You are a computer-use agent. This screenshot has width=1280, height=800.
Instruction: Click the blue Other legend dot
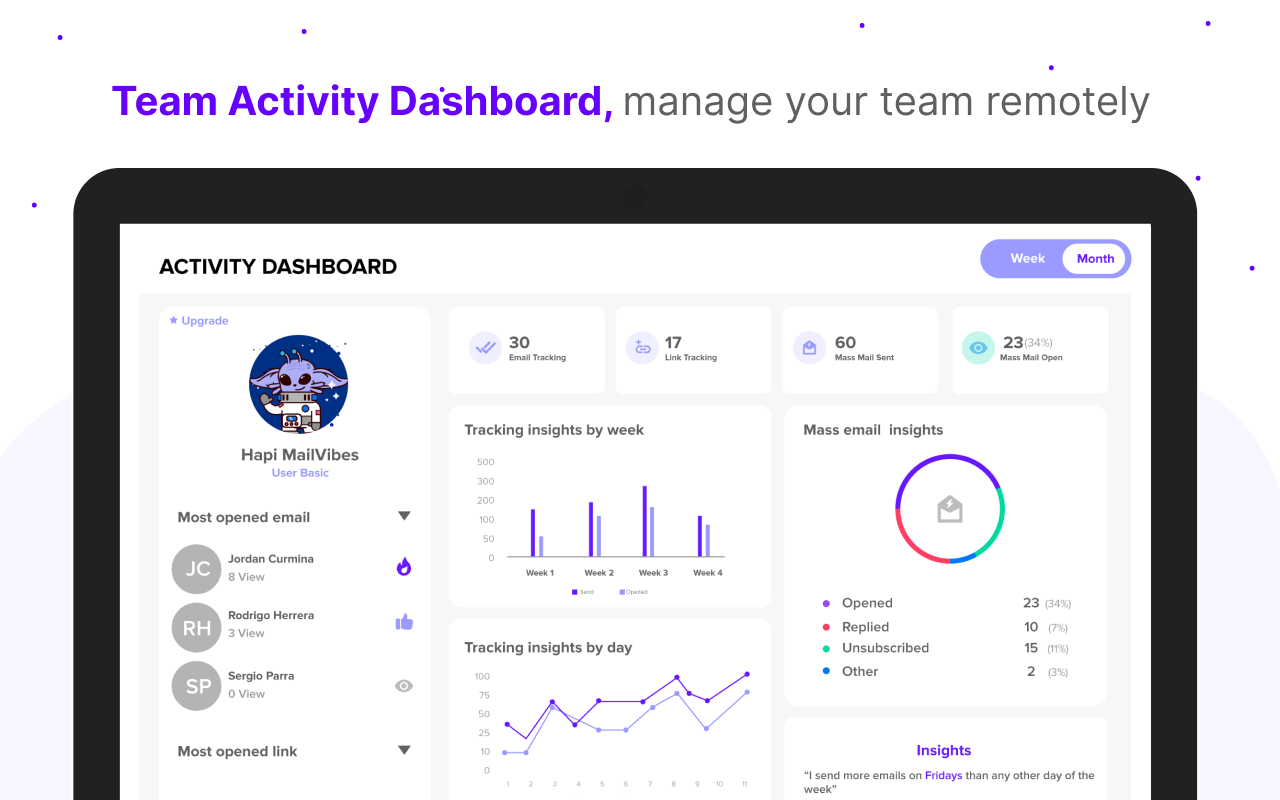tap(826, 671)
